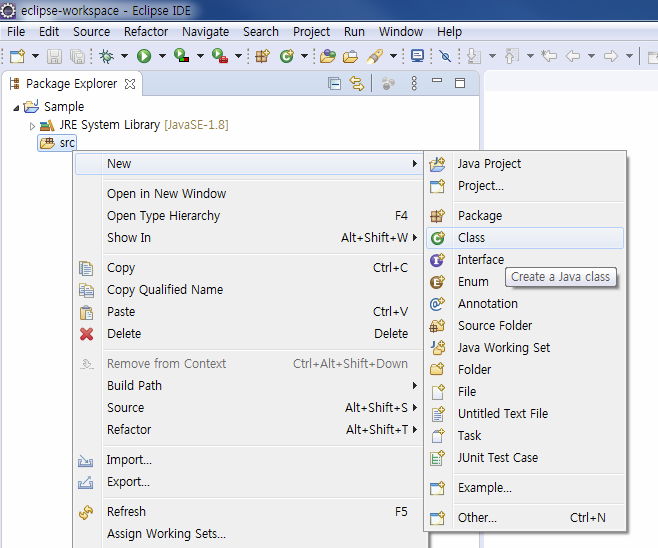The width and height of the screenshot is (658, 548).
Task: Click the New Java Package toolbar icon
Action: 263,56
